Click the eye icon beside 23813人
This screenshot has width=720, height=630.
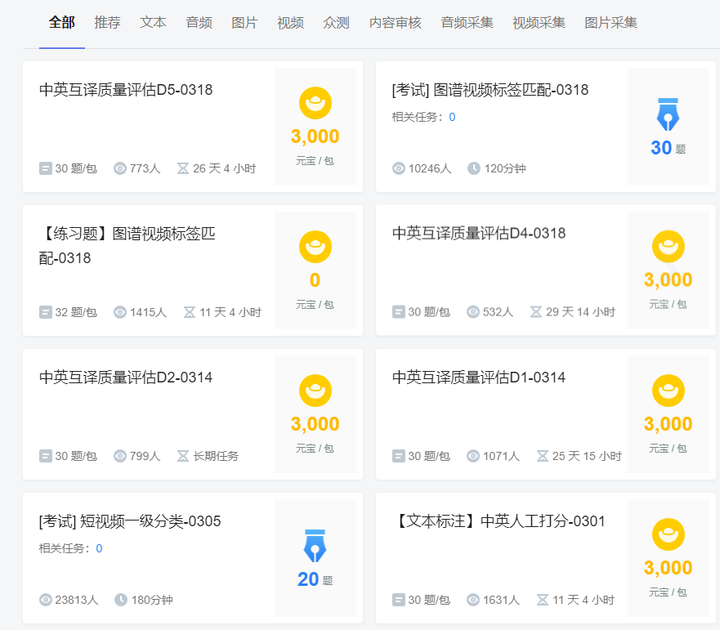click(45, 600)
